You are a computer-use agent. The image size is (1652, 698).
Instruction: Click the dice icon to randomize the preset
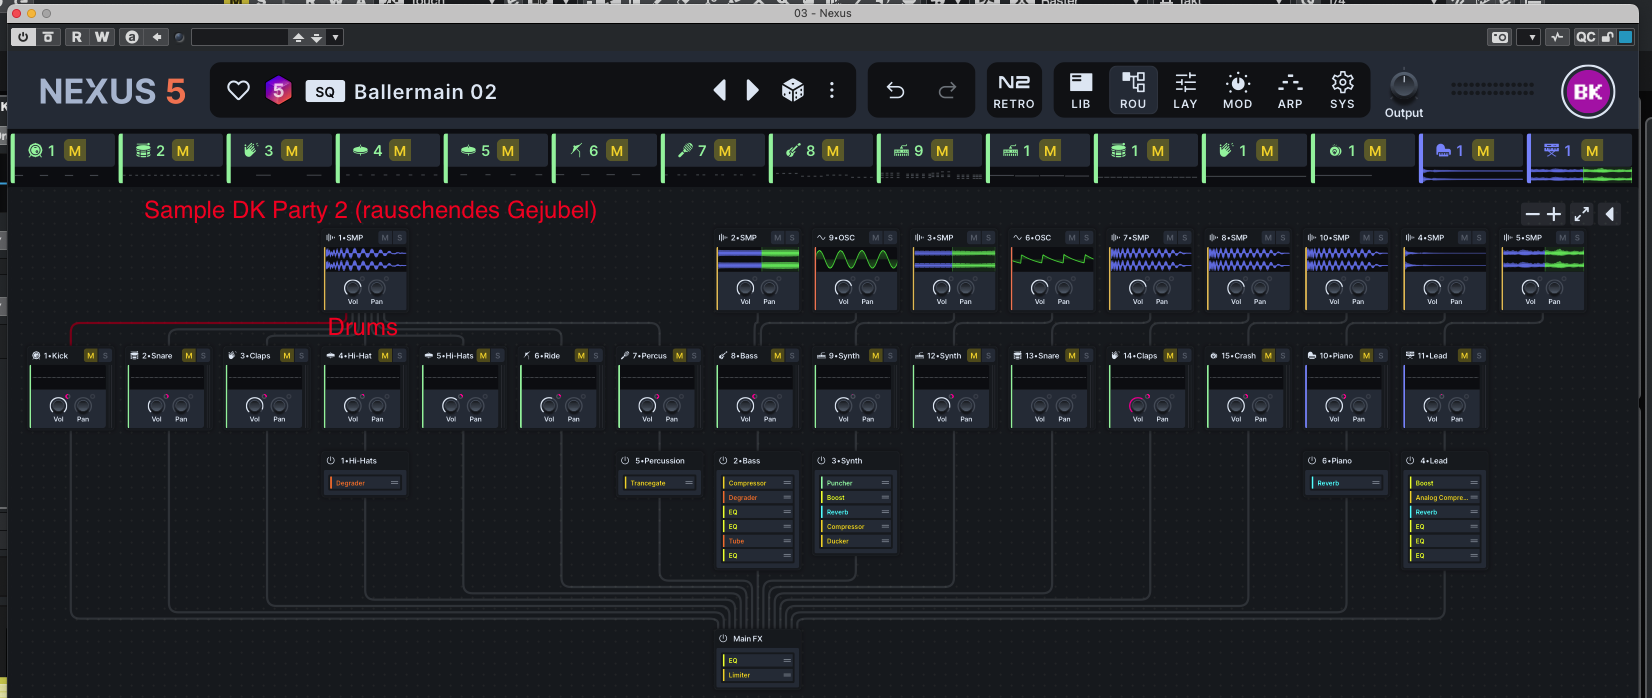pyautogui.click(x=793, y=91)
